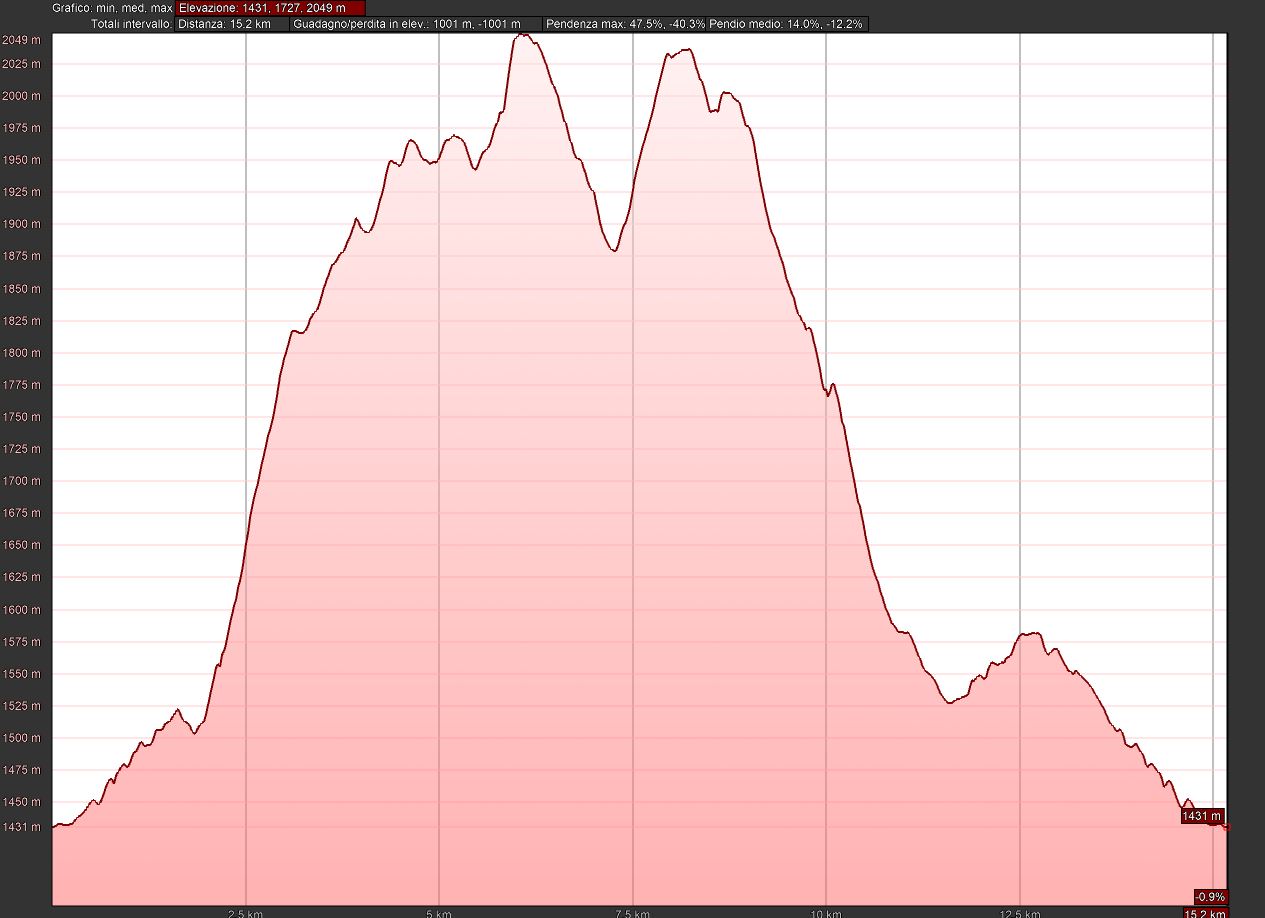Click the 2049 m y-axis label
Viewport: 1265px width, 918px height.
pos(21,40)
